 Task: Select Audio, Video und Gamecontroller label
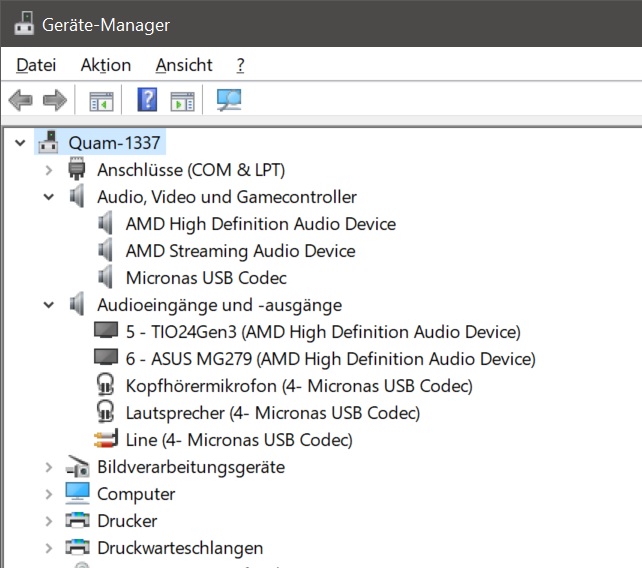click(227, 197)
